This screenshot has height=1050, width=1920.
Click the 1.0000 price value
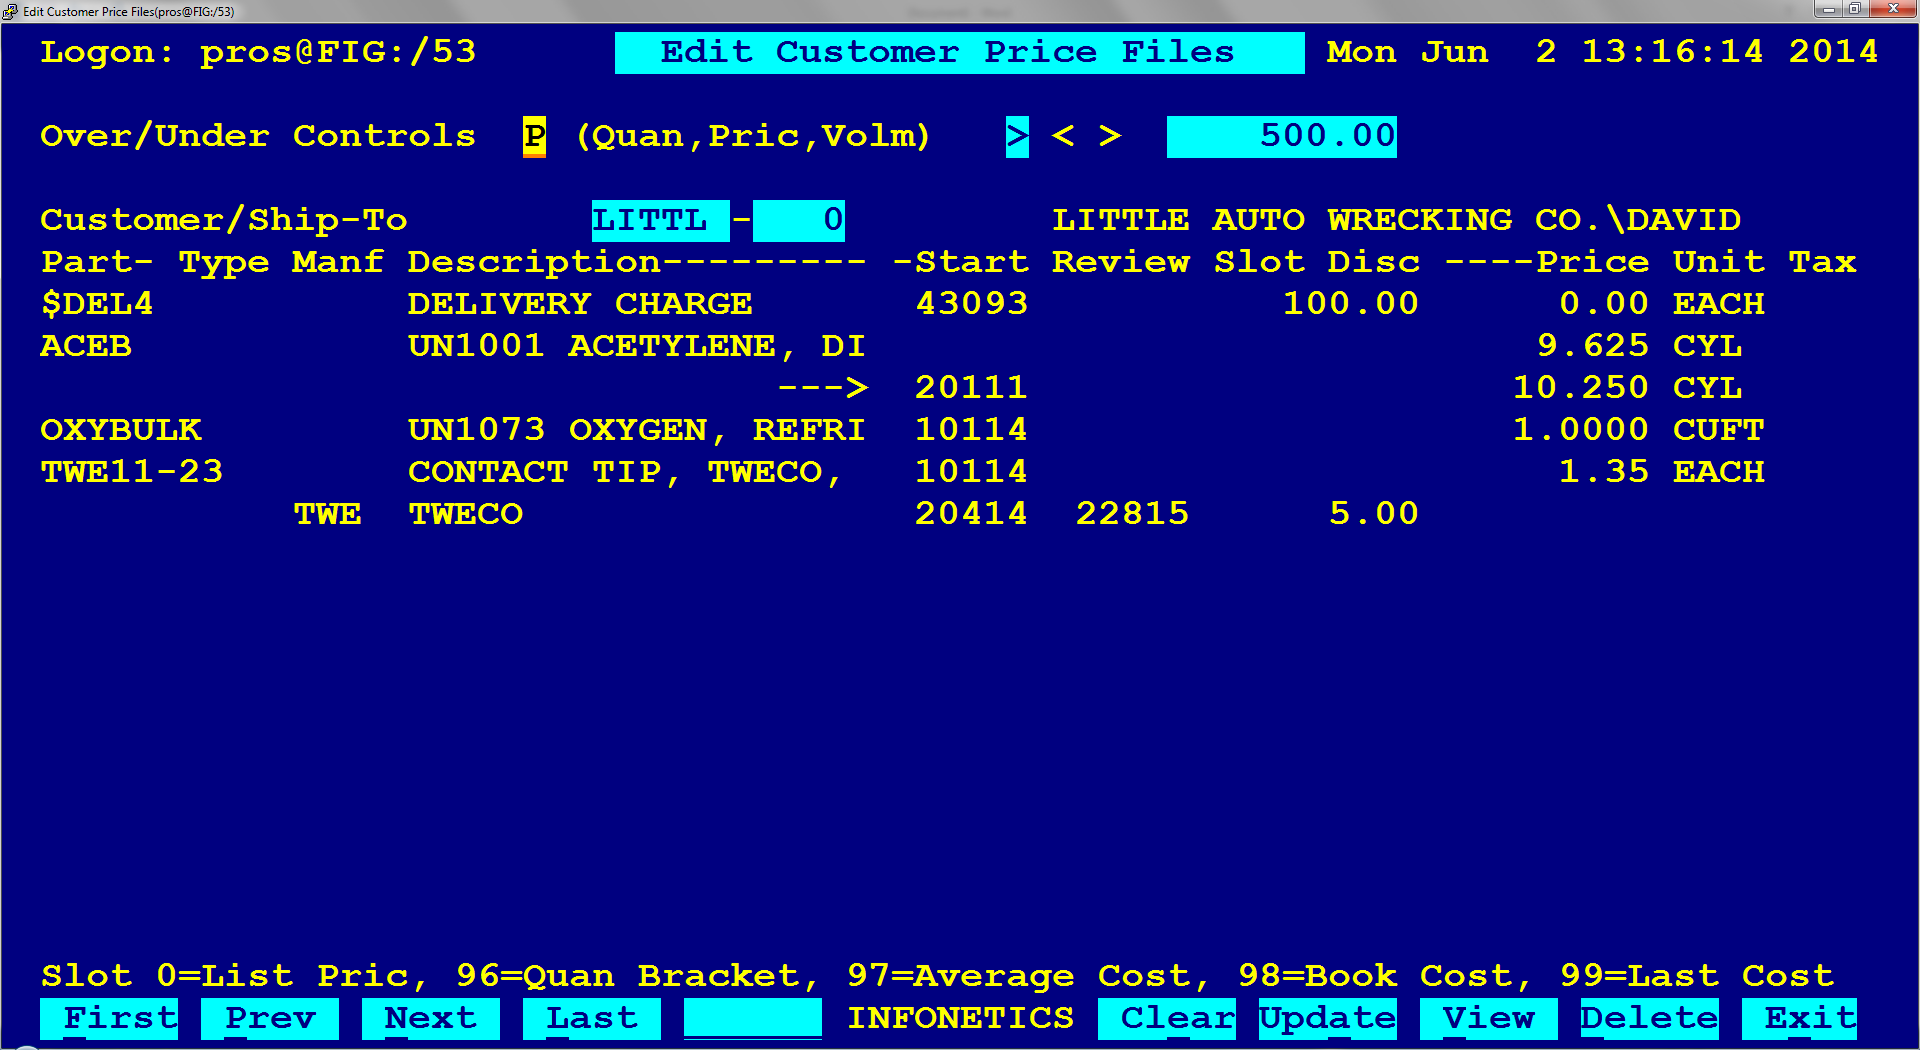(1581, 430)
